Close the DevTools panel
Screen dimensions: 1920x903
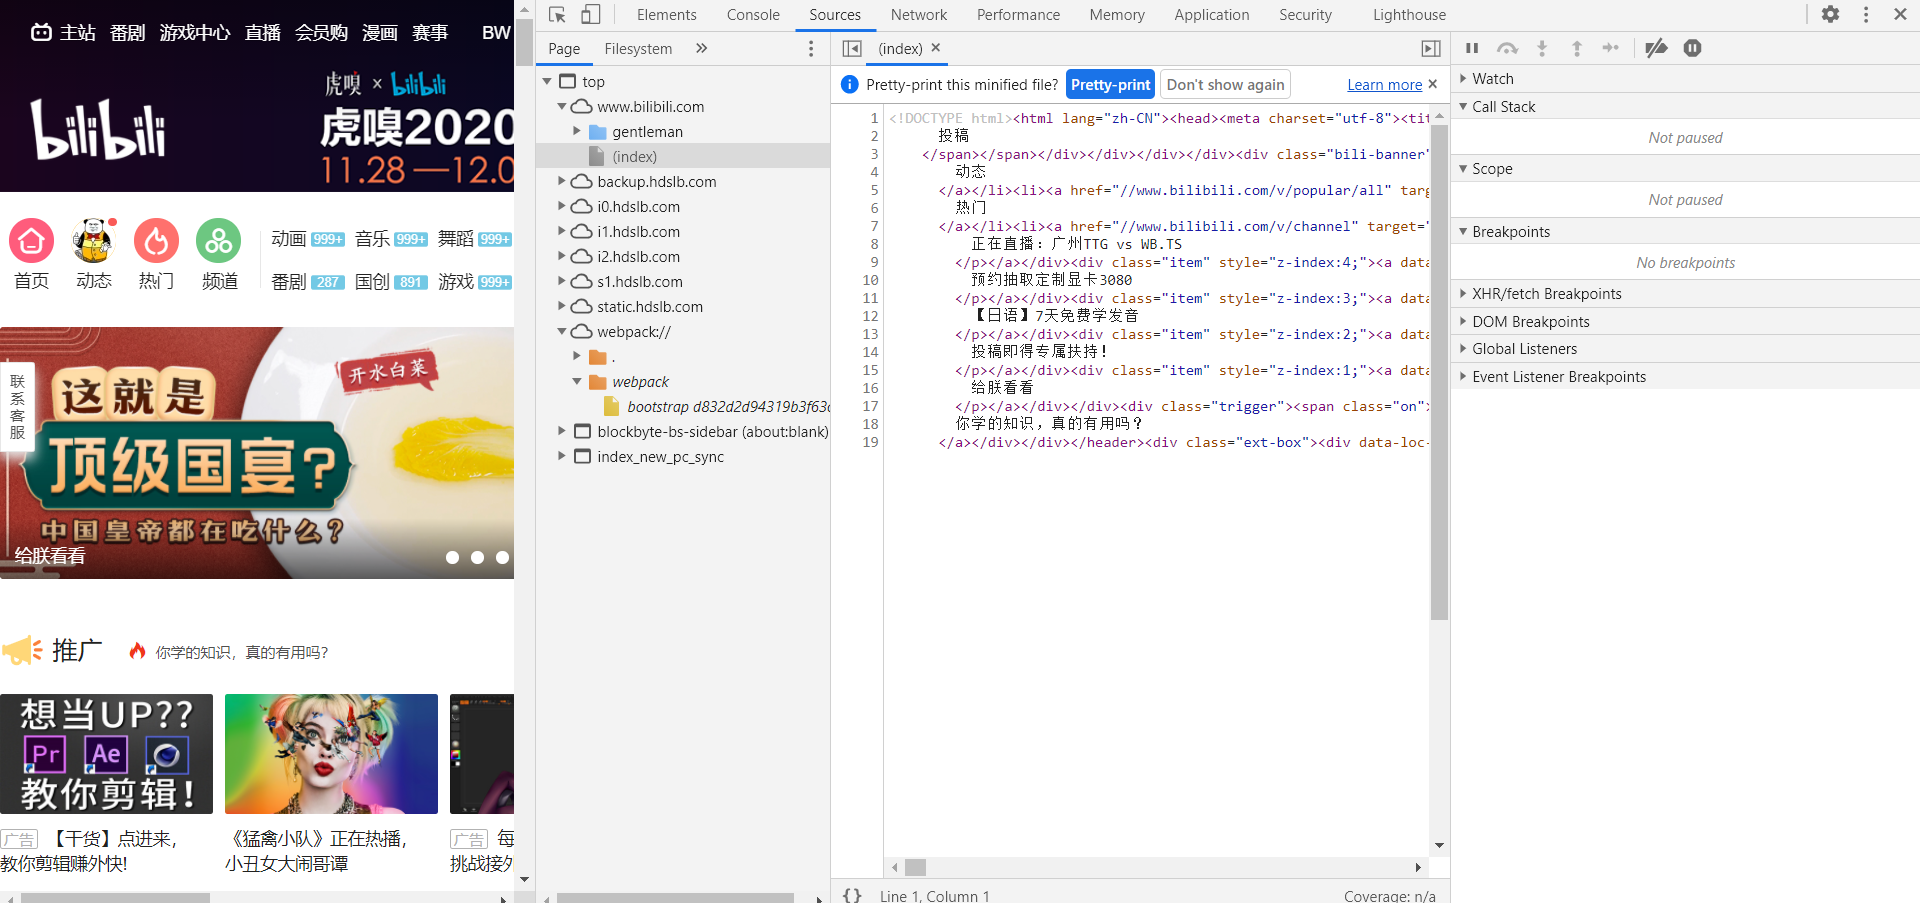coord(1900,14)
